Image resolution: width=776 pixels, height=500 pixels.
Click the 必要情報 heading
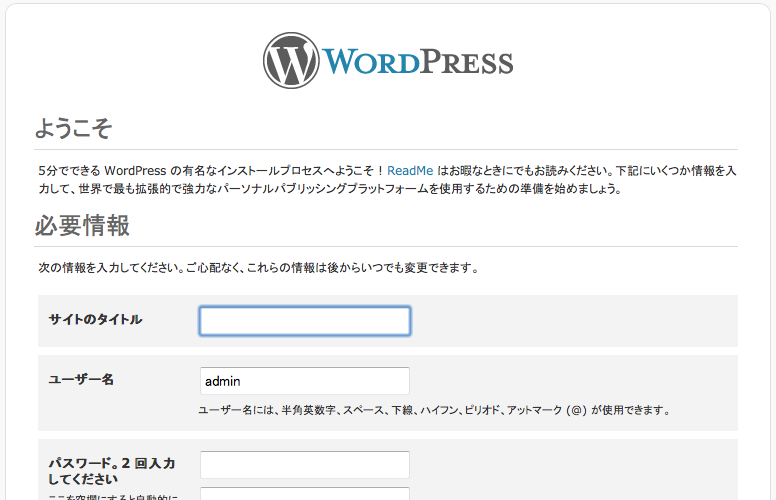[82, 225]
